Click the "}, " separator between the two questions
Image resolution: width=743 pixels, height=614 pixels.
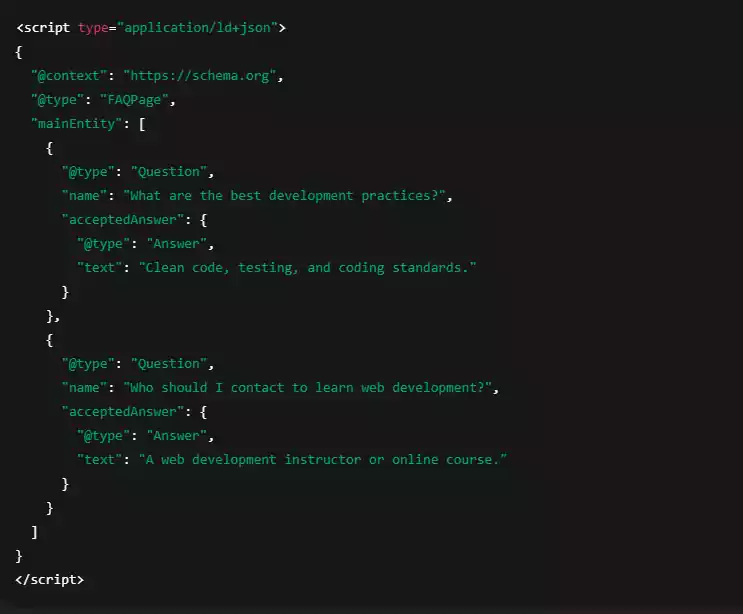pyautogui.click(x=53, y=316)
